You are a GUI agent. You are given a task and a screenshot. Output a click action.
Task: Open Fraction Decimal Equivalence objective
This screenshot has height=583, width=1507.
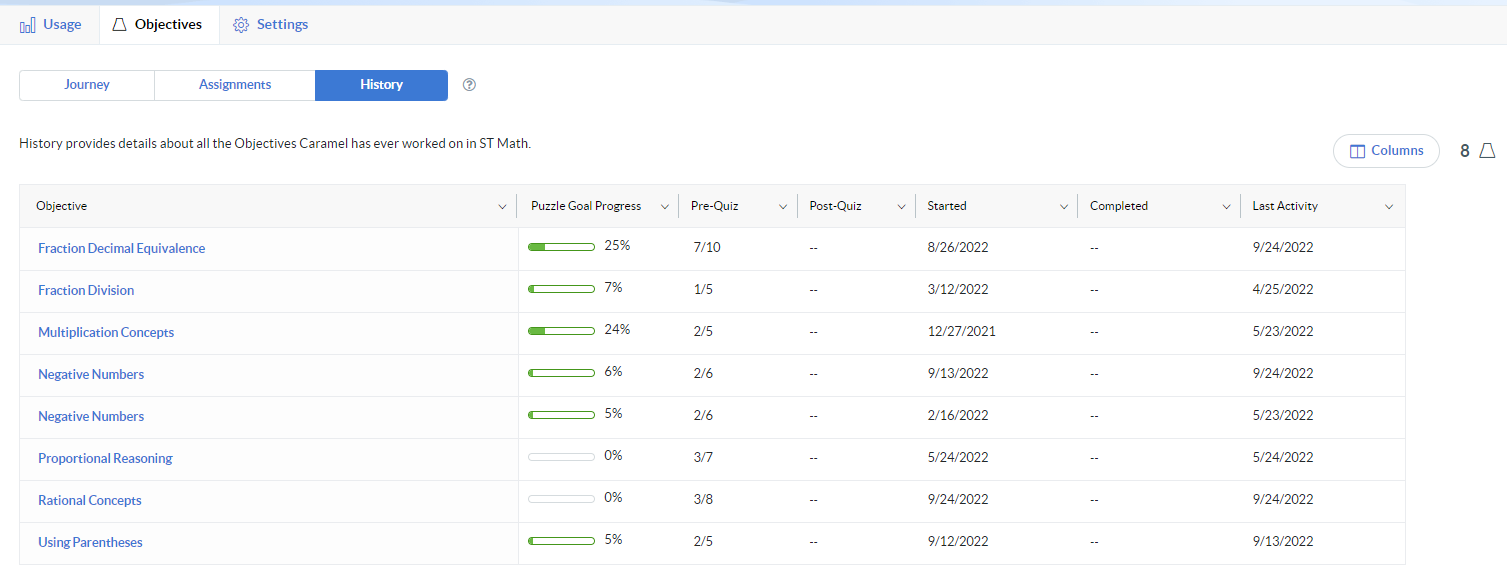click(x=121, y=249)
